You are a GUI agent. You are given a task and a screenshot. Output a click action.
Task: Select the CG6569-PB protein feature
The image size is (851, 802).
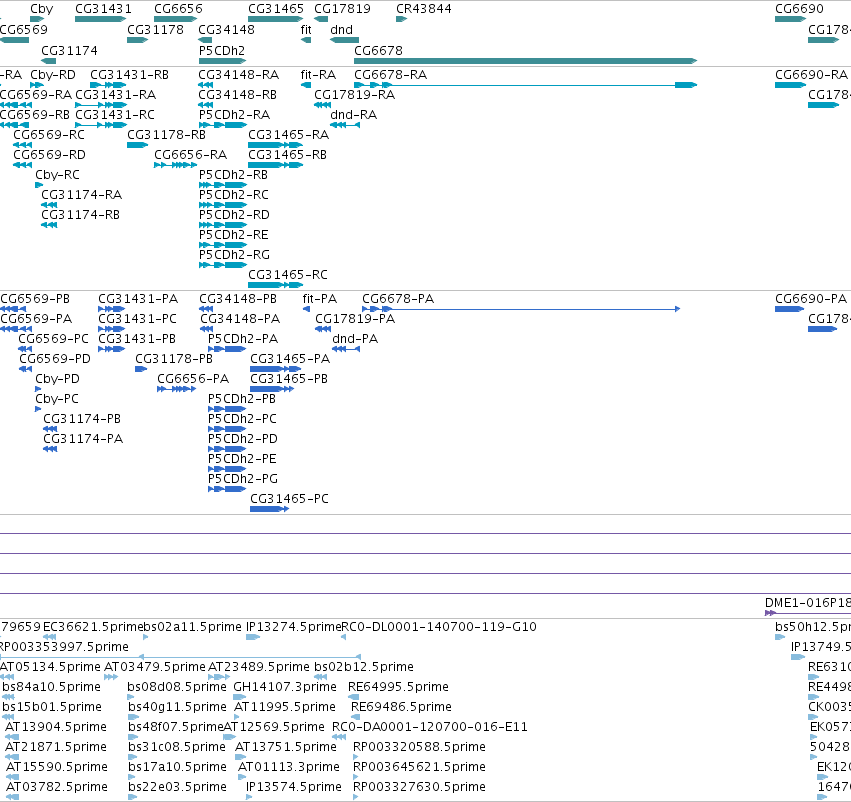[x=13, y=309]
